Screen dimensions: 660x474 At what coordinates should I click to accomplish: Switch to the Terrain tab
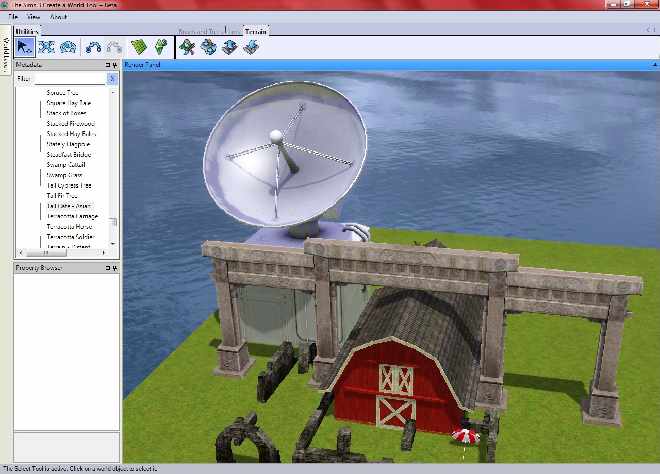click(x=255, y=31)
